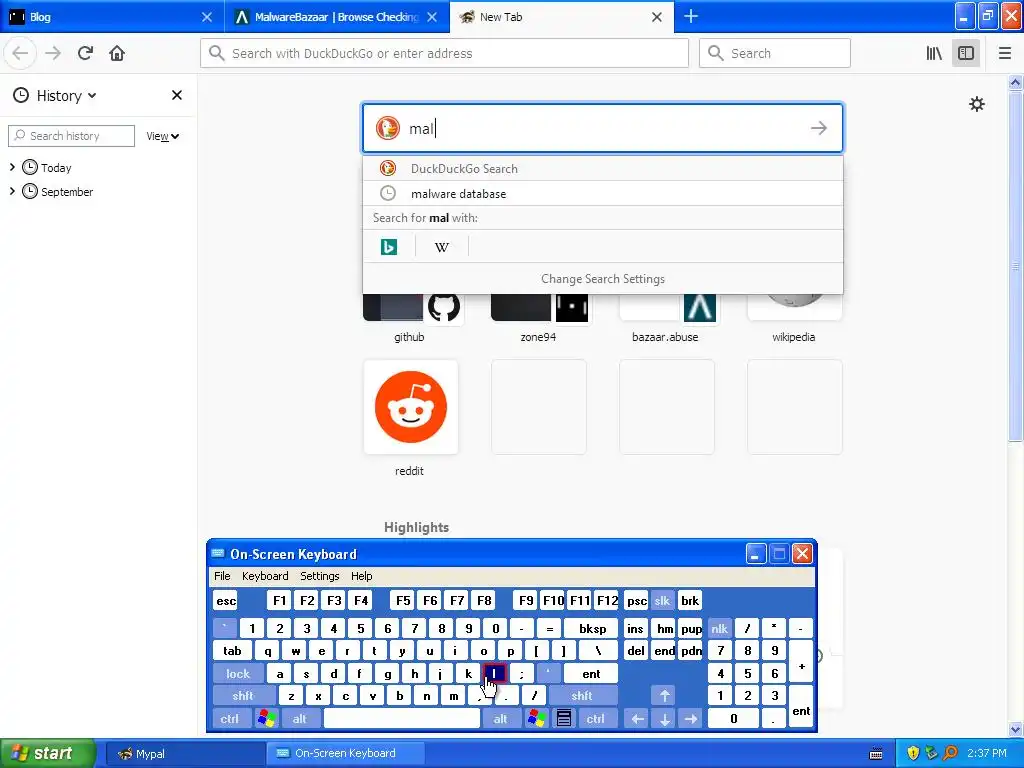
Task: Click the up arrow key
Action: point(664,696)
